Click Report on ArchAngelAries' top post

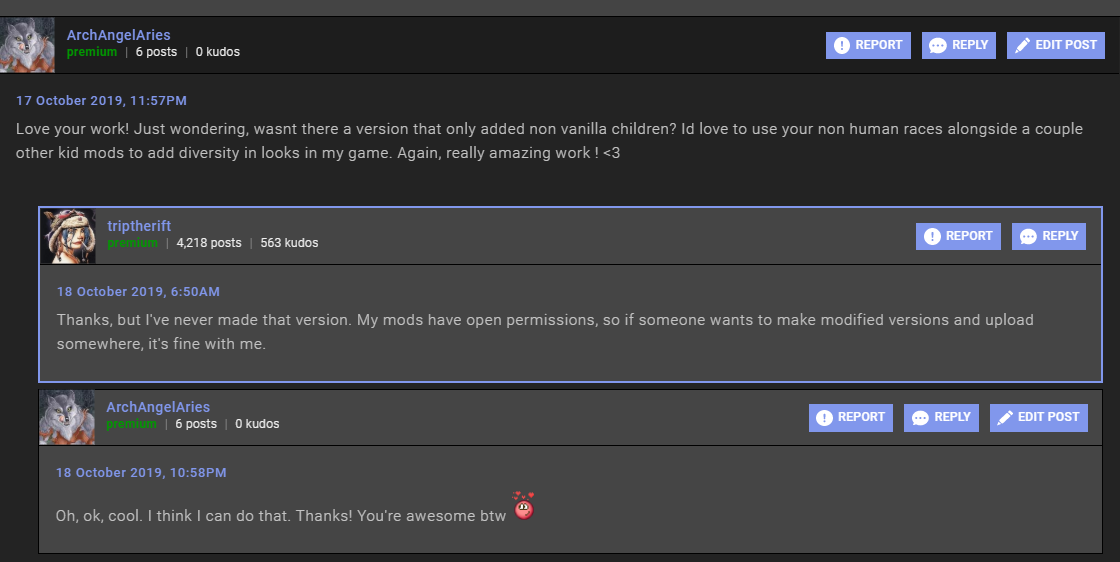(868, 45)
